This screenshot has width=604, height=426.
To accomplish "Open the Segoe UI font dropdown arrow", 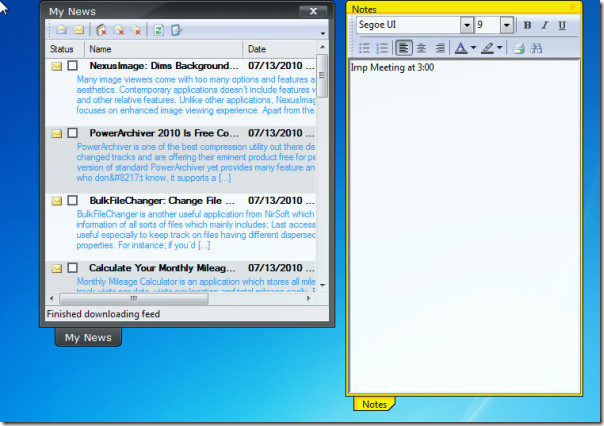I will (x=466, y=25).
